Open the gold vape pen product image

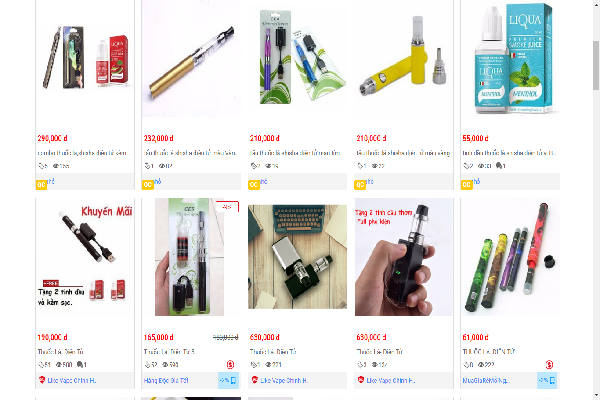coord(191,58)
